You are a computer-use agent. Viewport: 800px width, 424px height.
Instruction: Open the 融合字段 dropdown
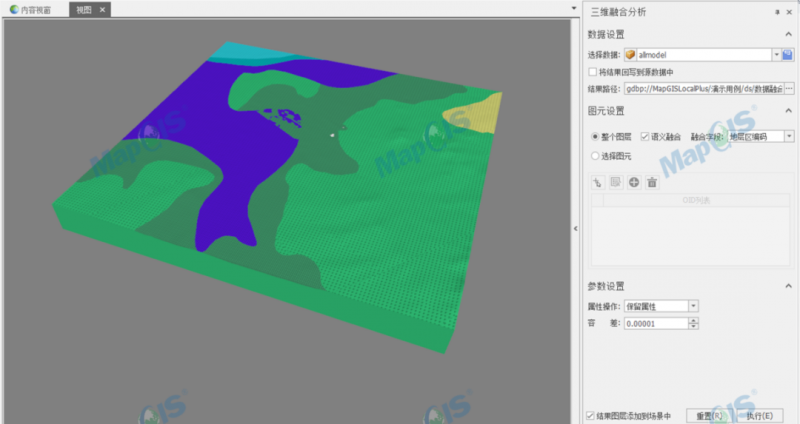pyautogui.click(x=789, y=137)
